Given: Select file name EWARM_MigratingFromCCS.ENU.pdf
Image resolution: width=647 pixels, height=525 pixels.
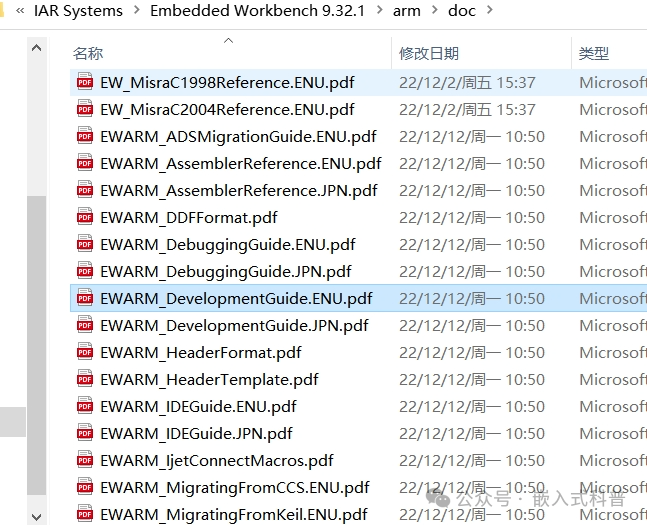Looking at the screenshot, I should 234,488.
